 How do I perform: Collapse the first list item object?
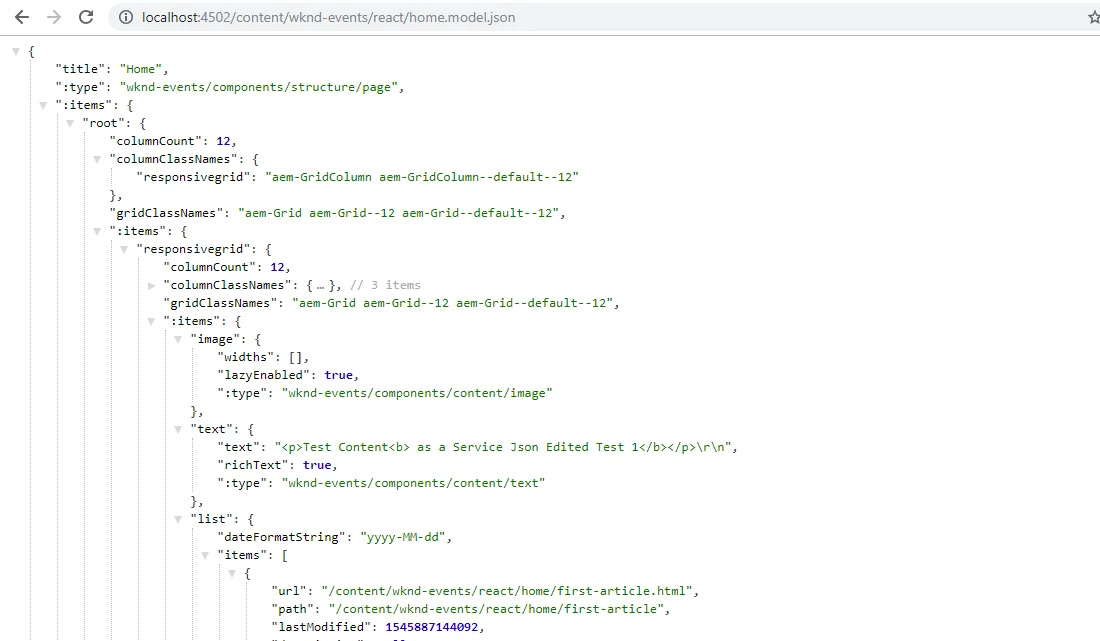(x=232, y=573)
